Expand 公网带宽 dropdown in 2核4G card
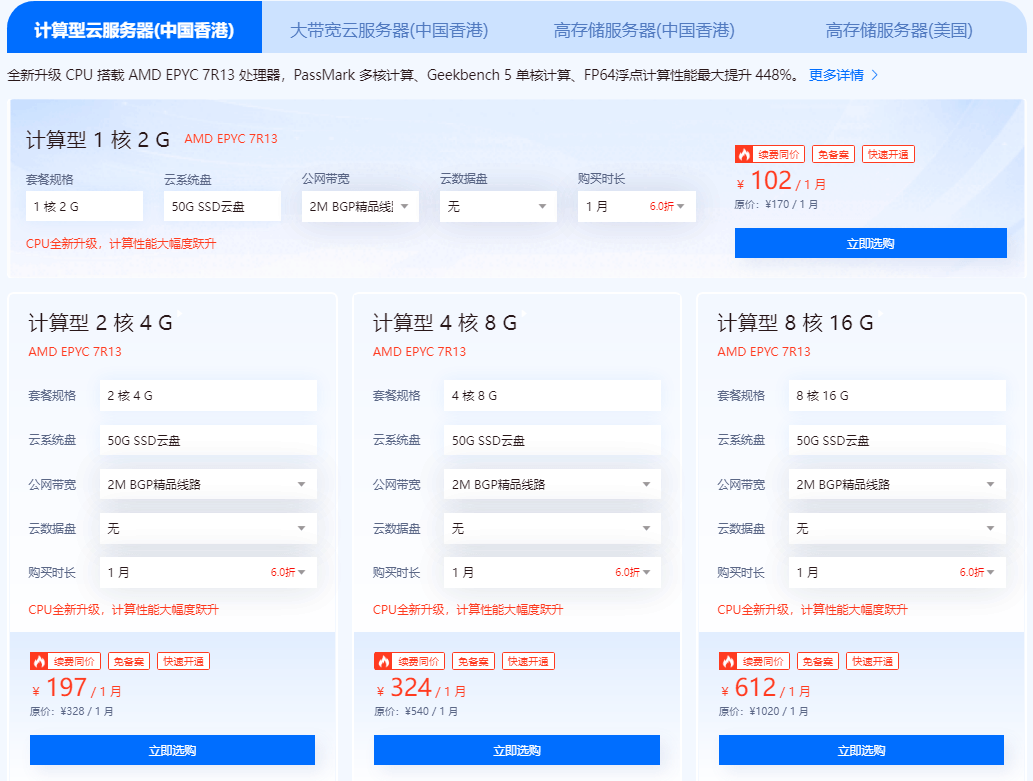Viewport: 1033px width, 781px height. [208, 484]
